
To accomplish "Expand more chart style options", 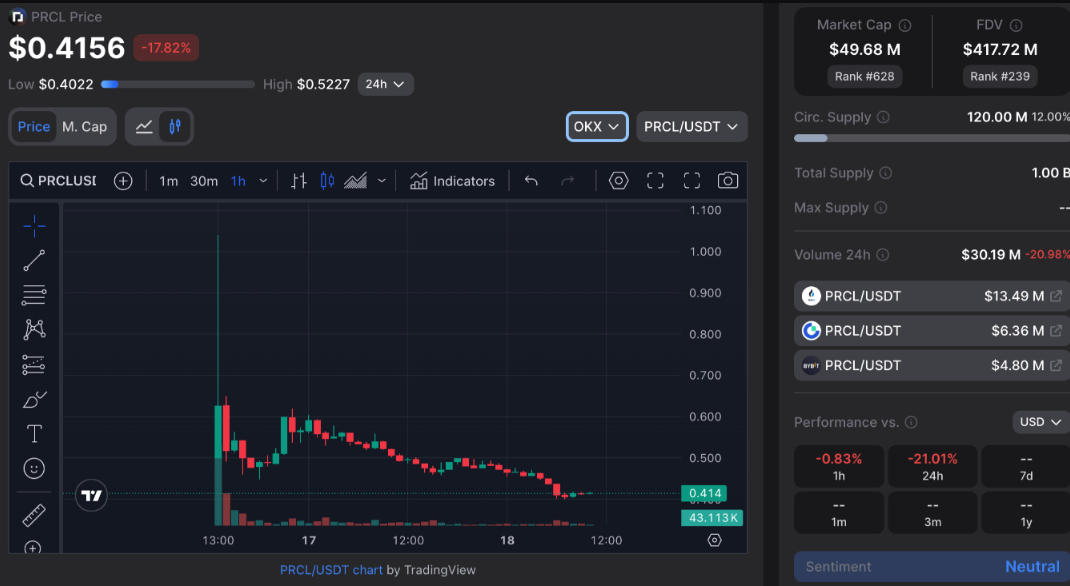I will (381, 181).
